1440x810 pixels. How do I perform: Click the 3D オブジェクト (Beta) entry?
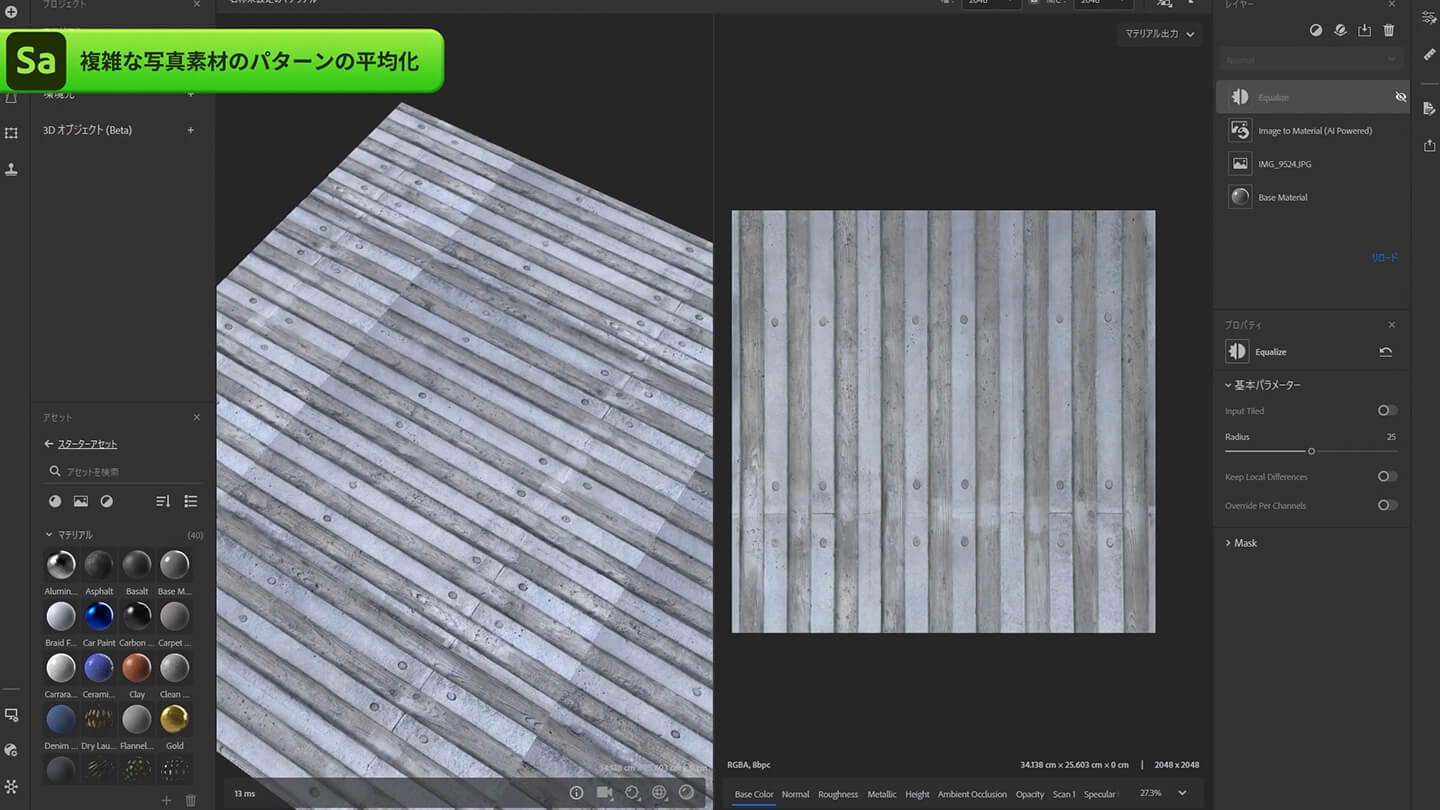(88, 130)
